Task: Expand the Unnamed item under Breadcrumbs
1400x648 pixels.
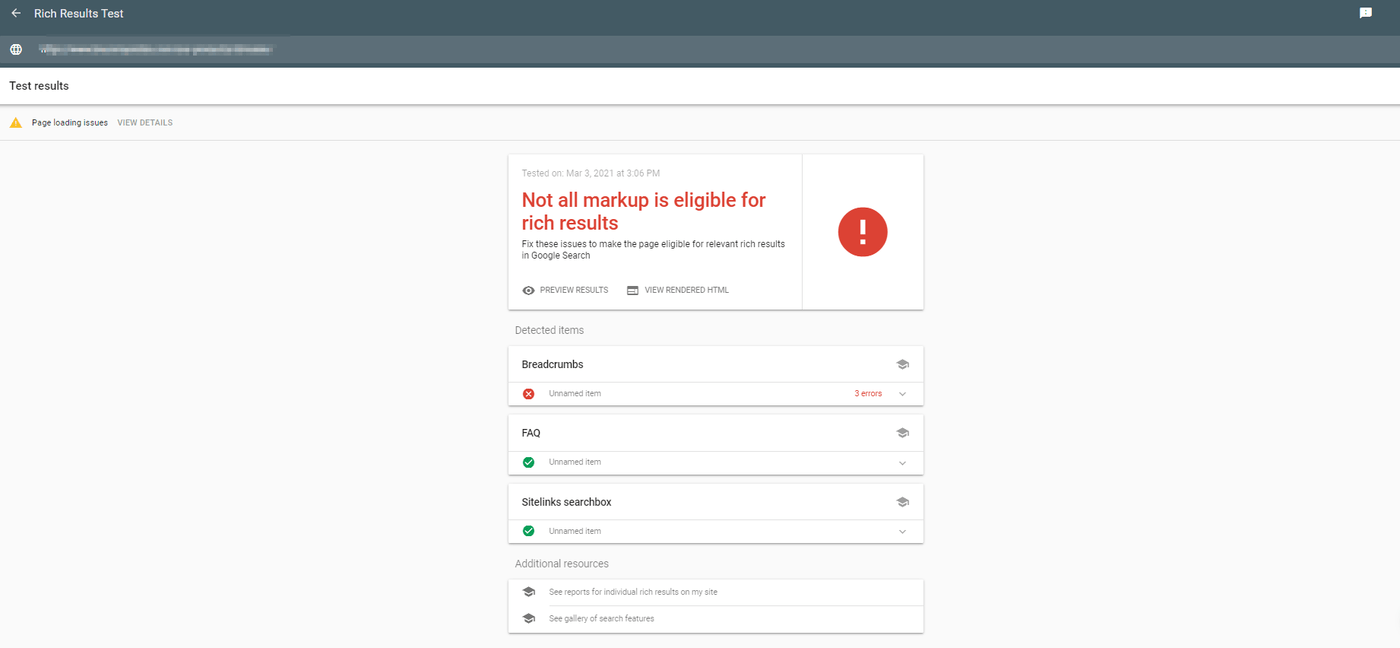Action: click(x=902, y=393)
